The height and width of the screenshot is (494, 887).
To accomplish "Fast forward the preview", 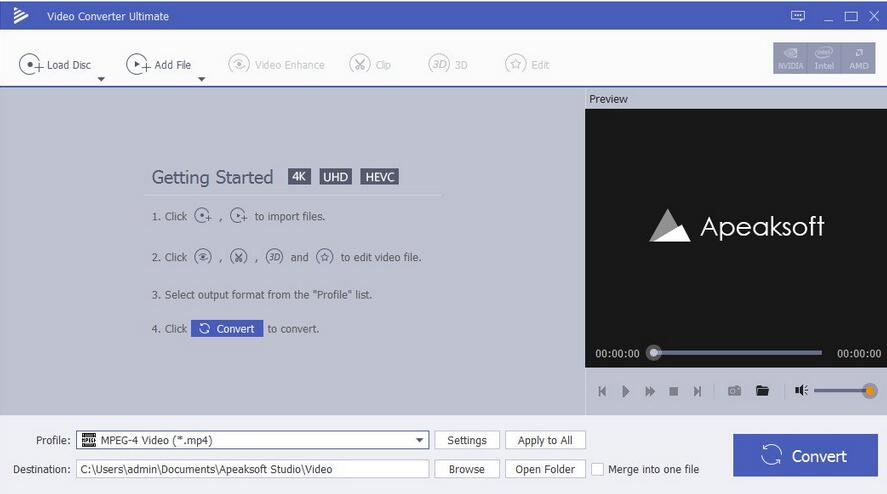I will click(x=650, y=391).
